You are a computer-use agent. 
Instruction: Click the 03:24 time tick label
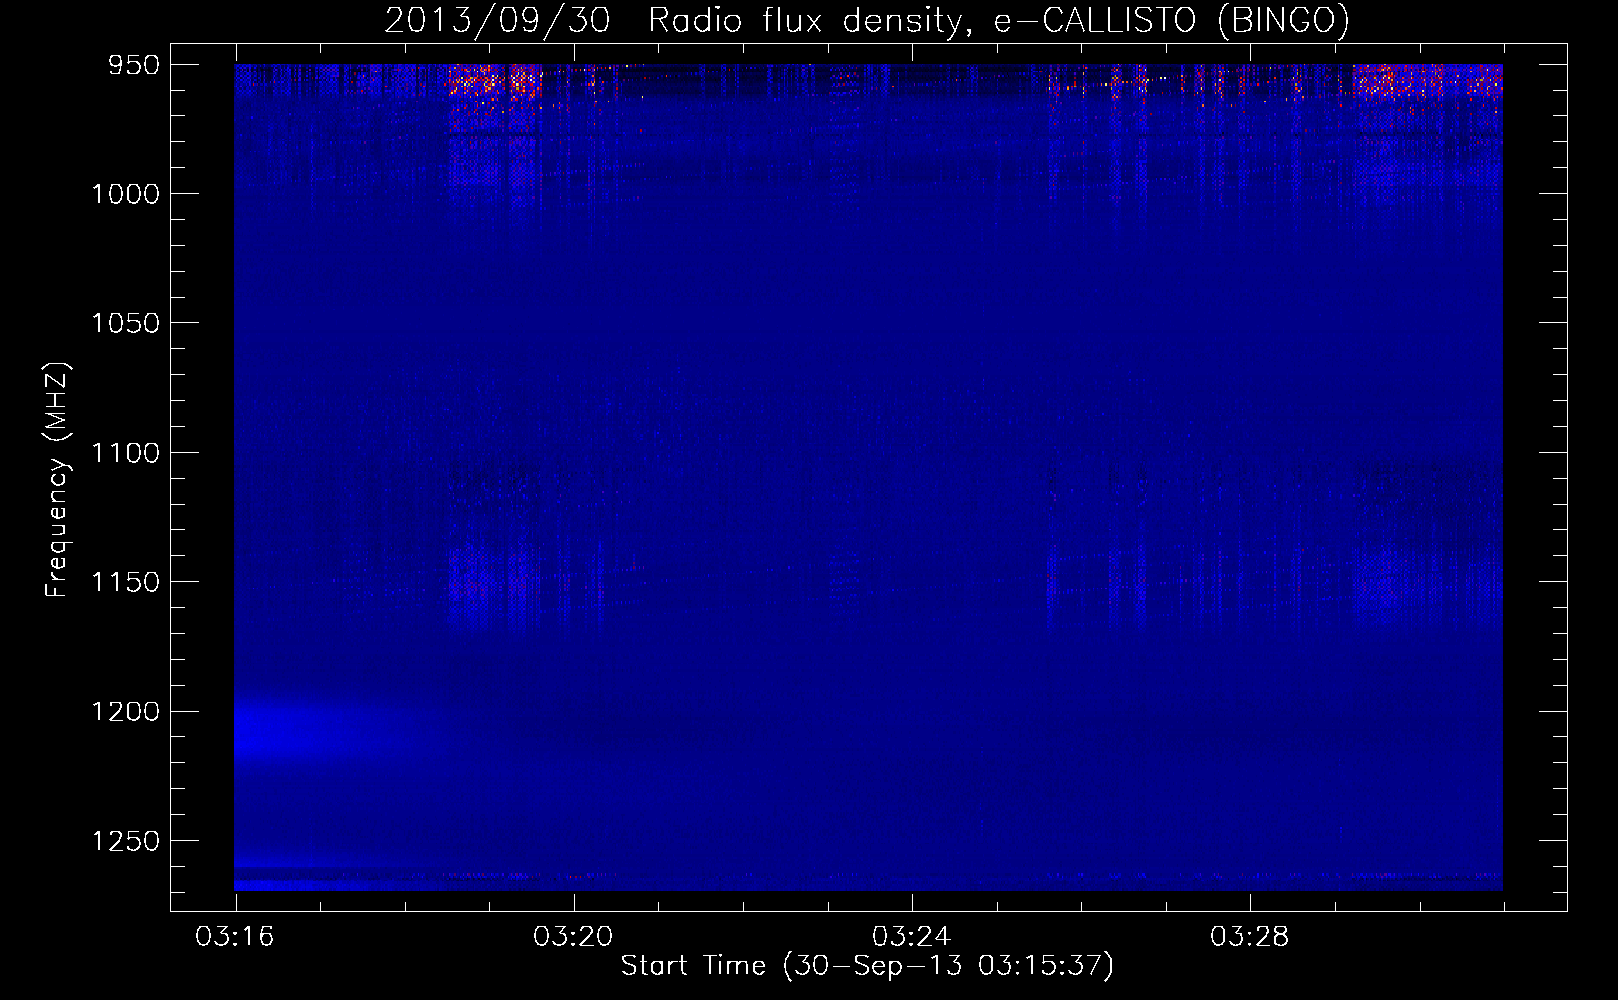911,937
